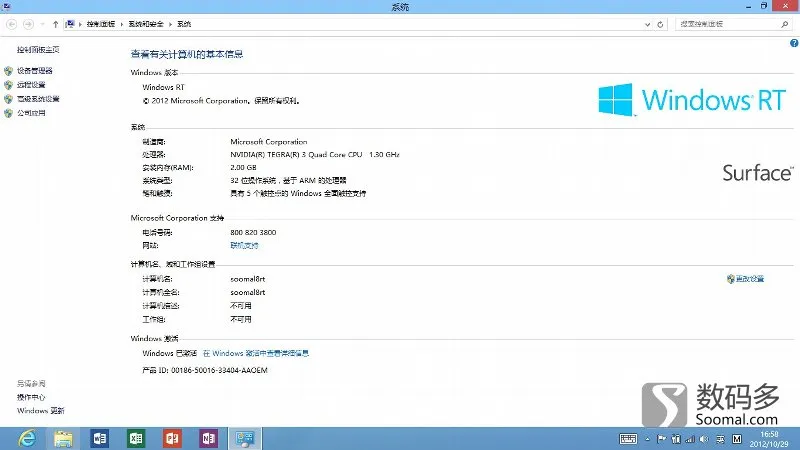Open 公司应用 sidebar link

tap(31, 113)
